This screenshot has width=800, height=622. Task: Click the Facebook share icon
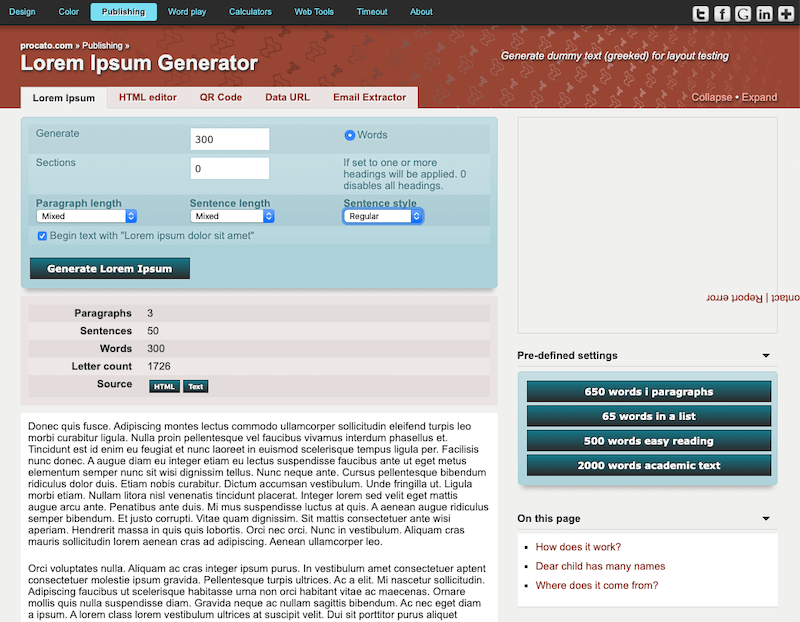722,13
